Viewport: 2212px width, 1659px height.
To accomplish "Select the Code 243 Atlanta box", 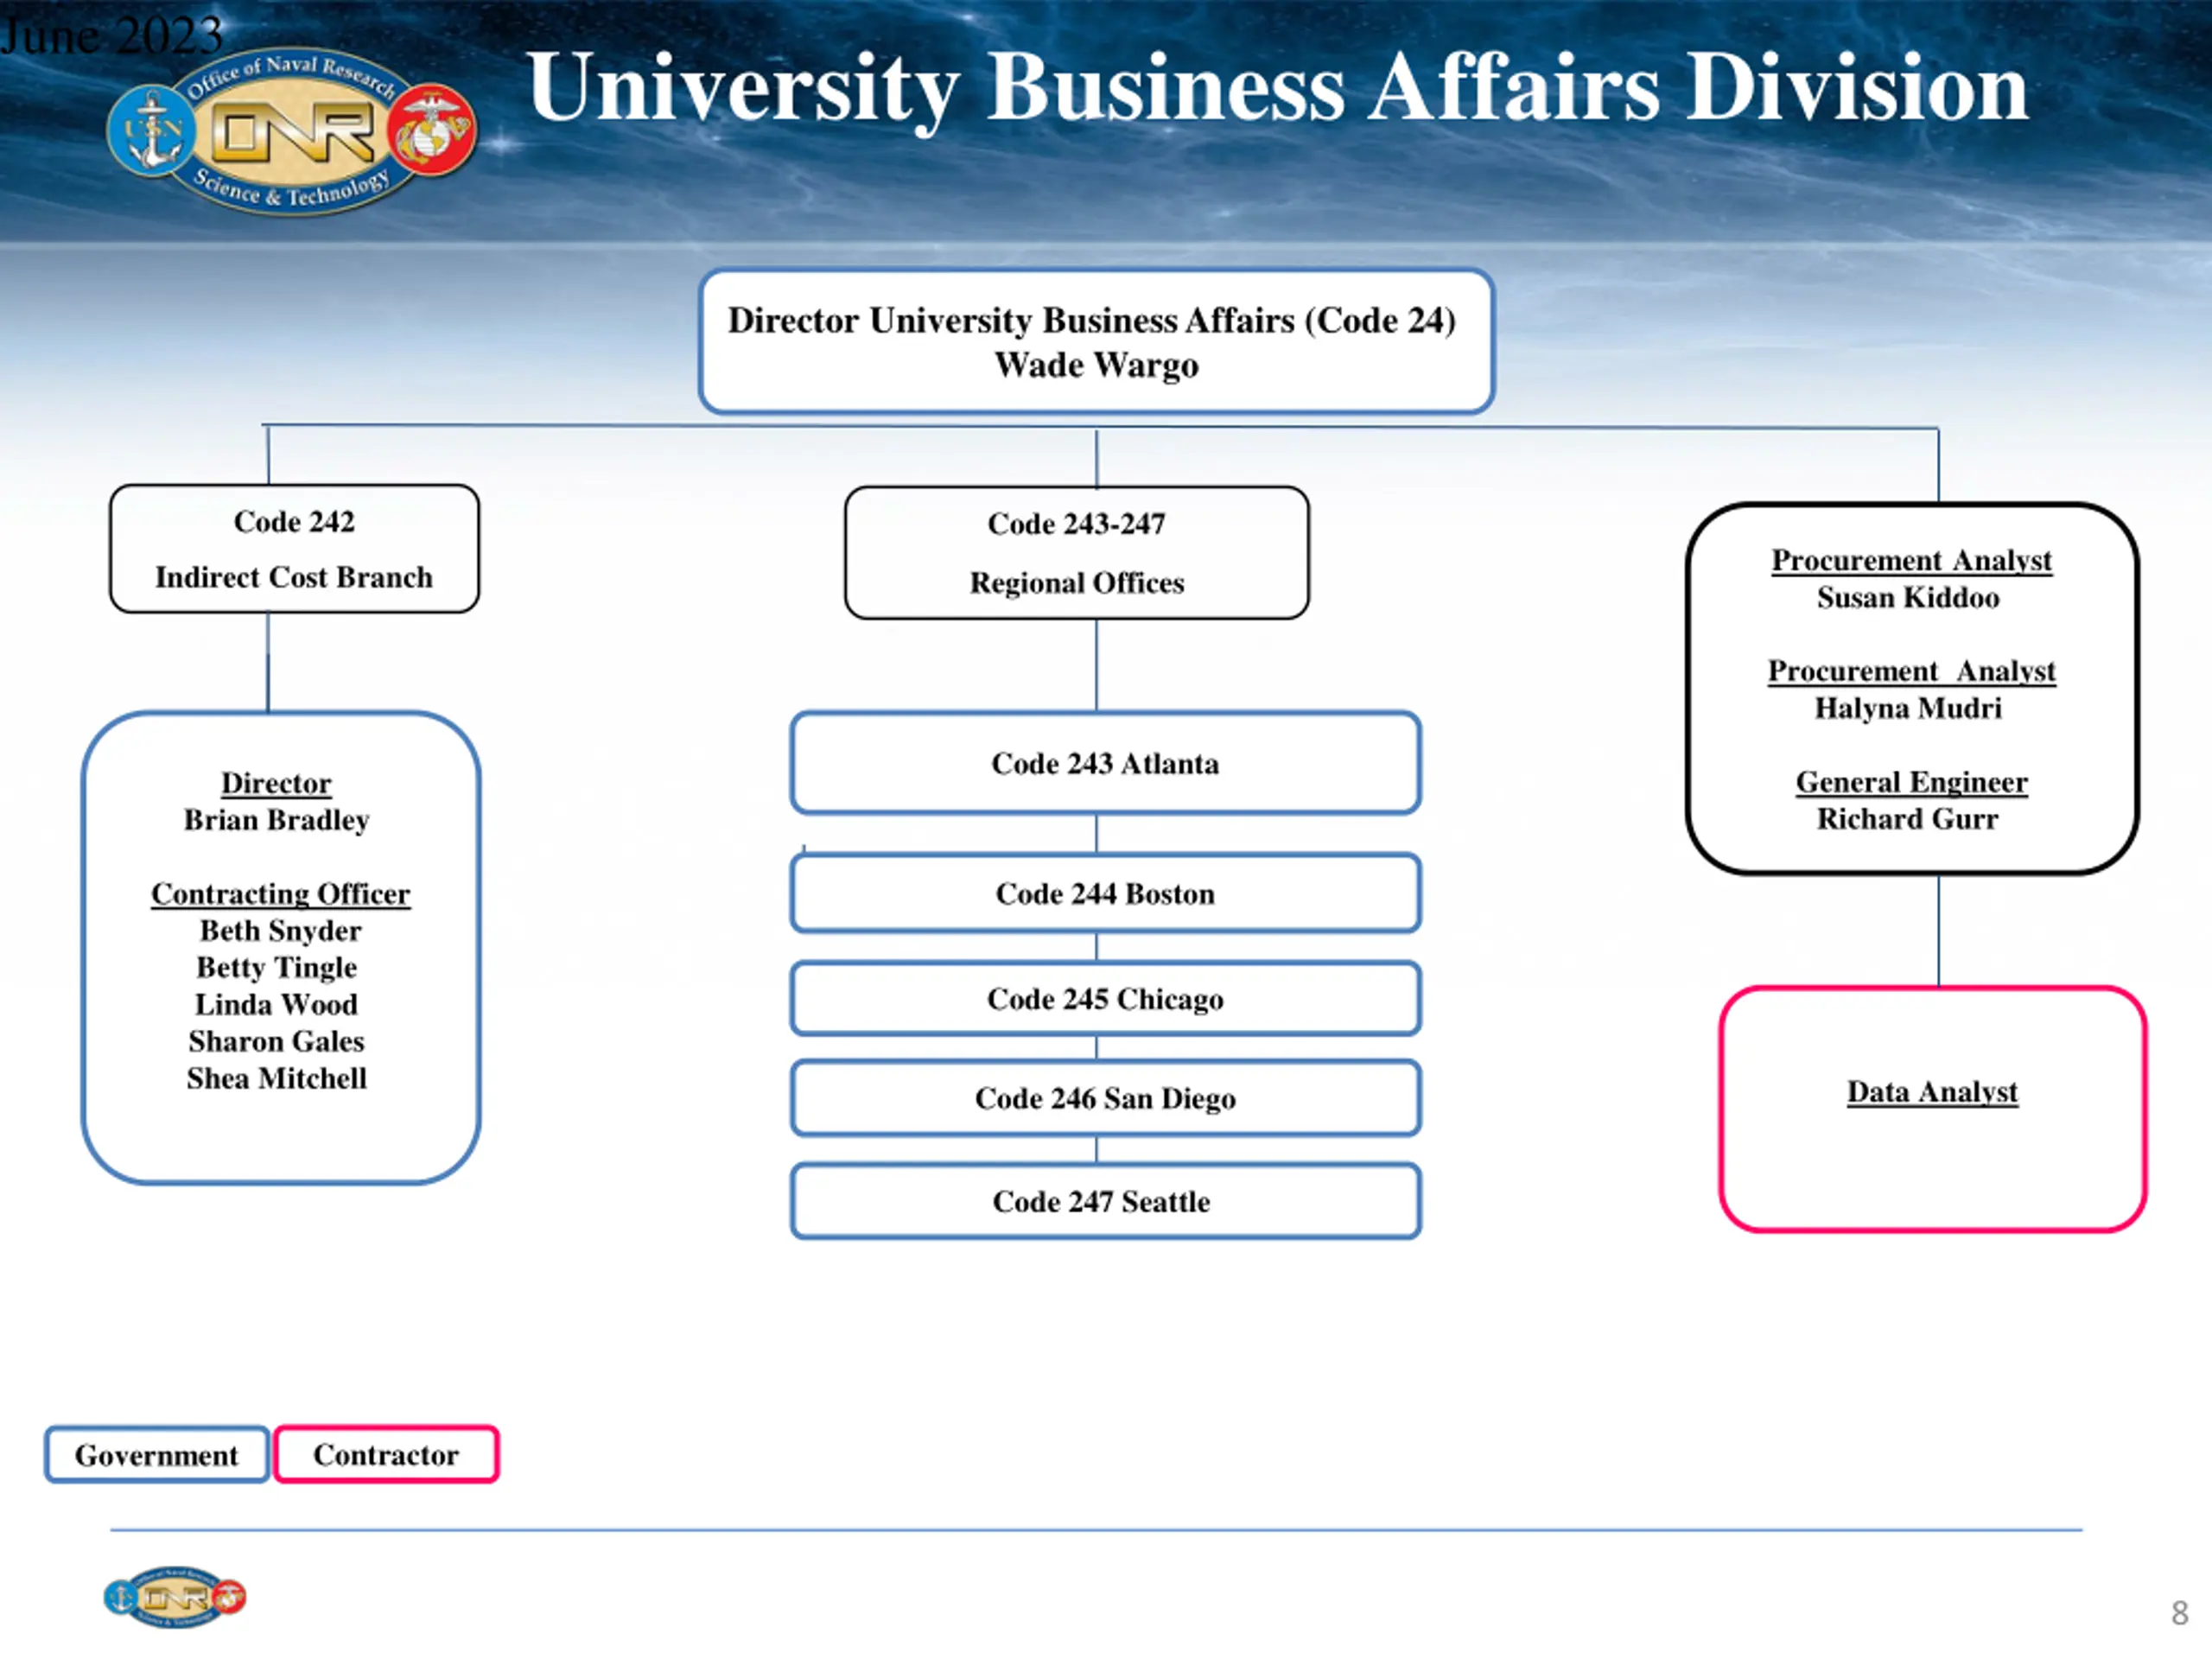I will (x=1105, y=763).
